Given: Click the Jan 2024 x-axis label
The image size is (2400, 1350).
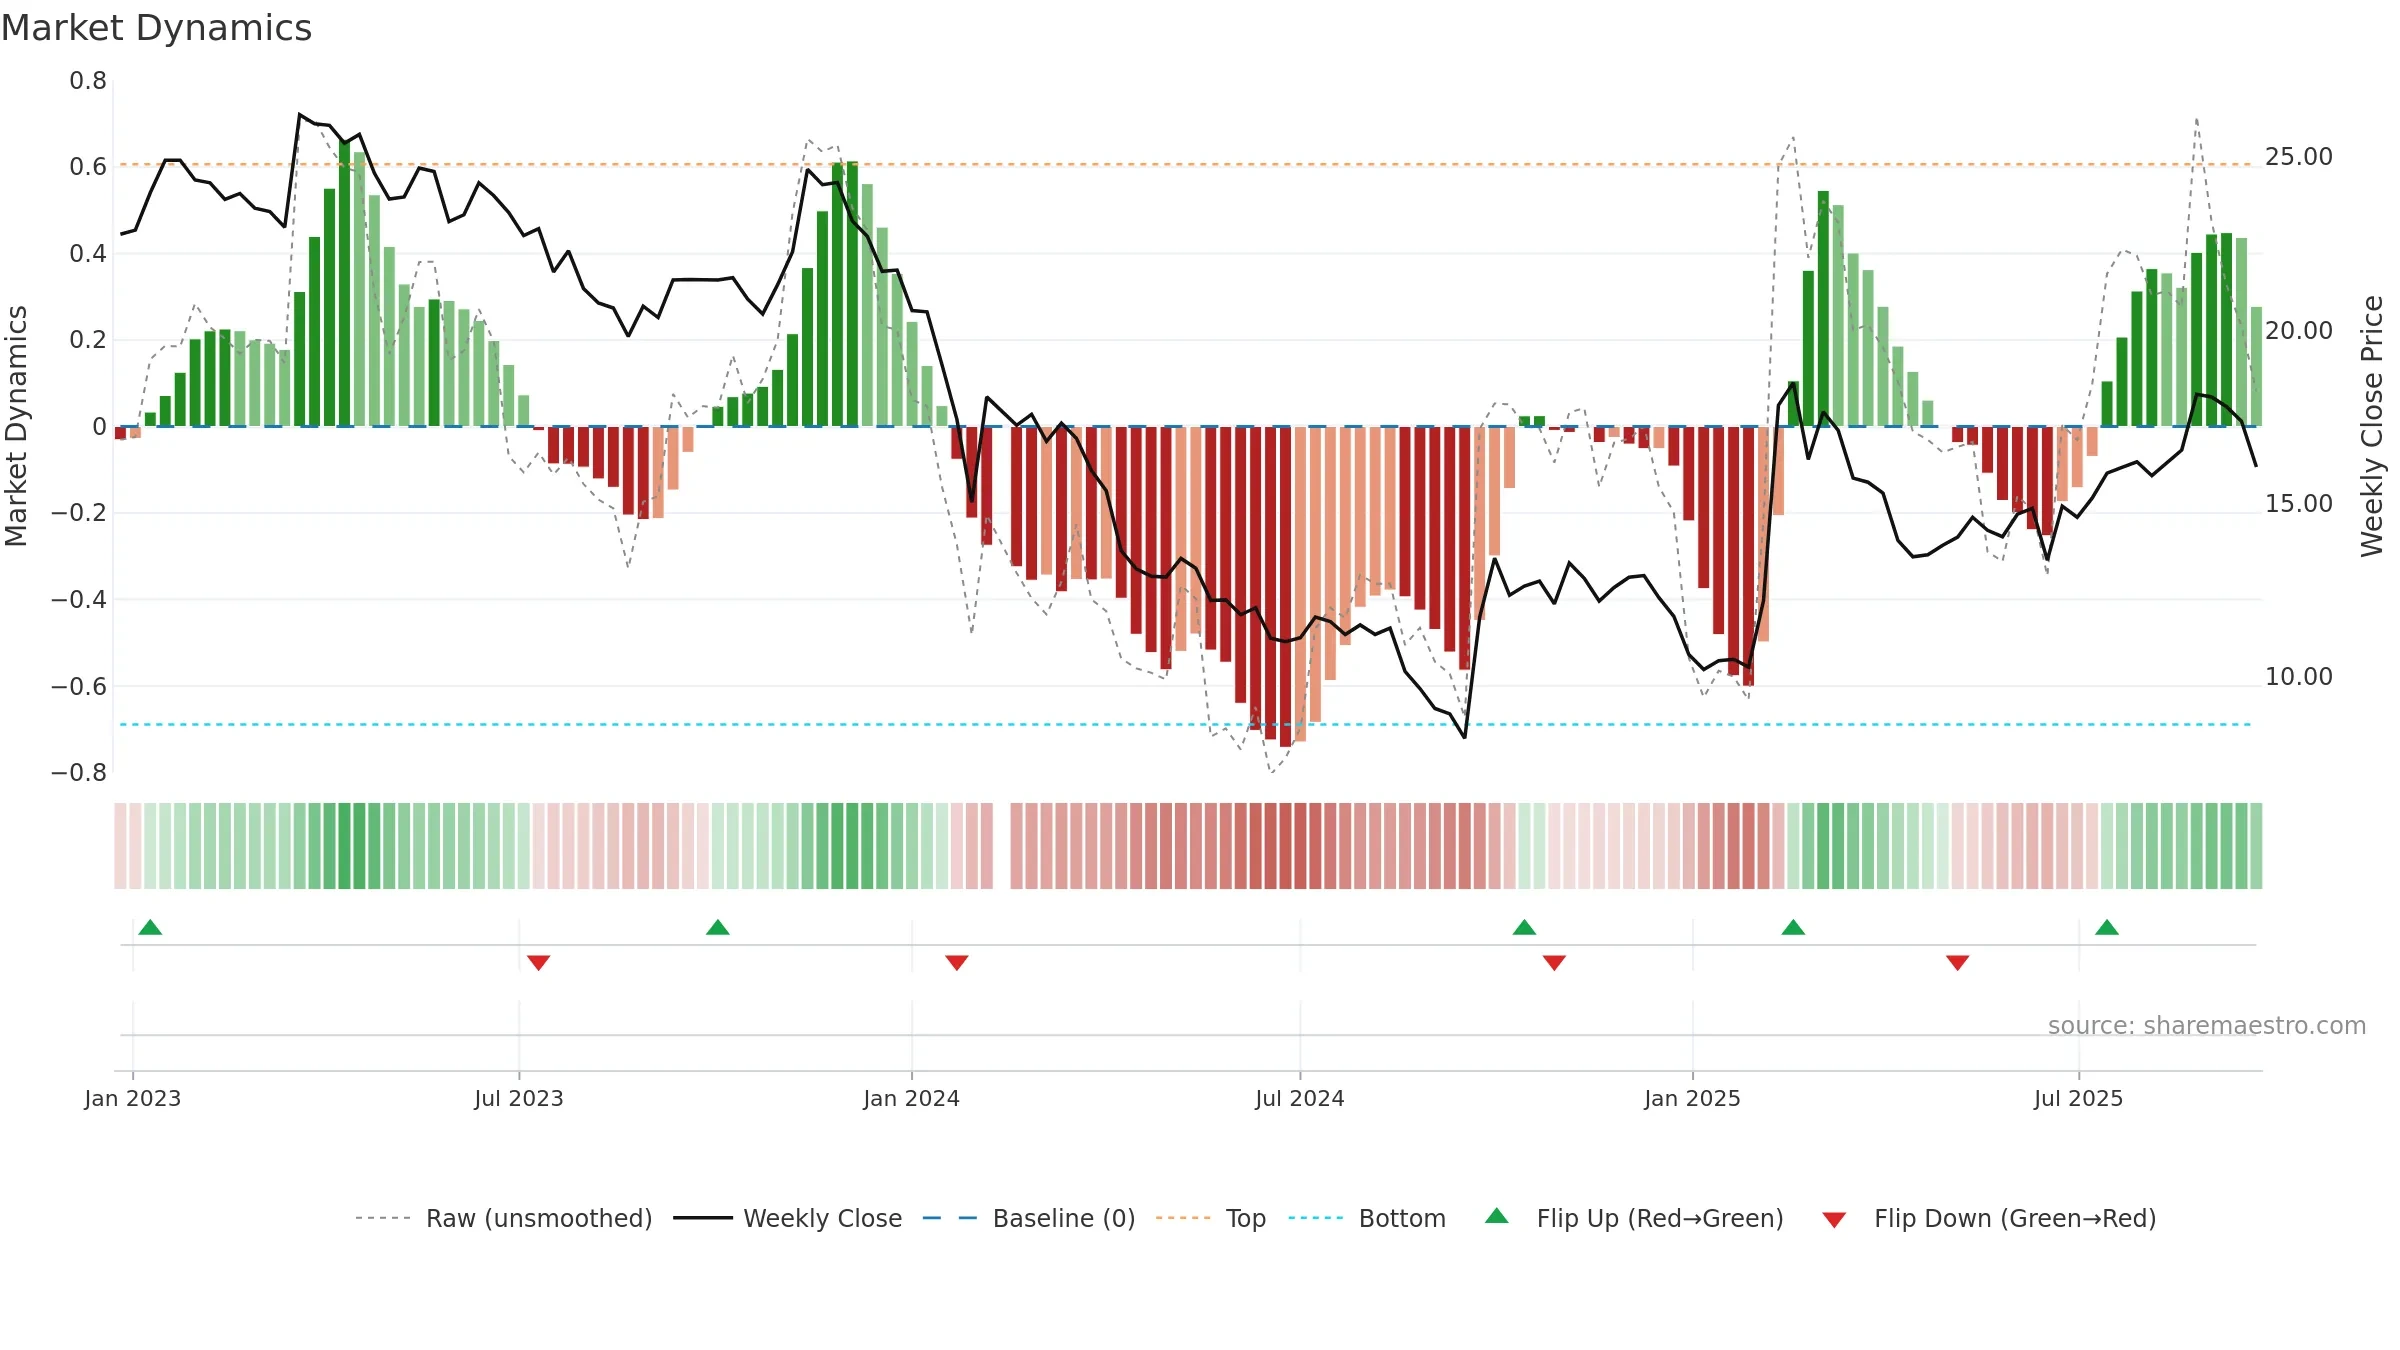Looking at the screenshot, I should (x=912, y=1098).
